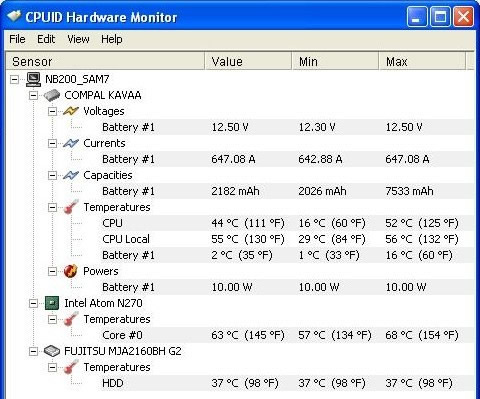Collapse the Voltages tree branch

point(52,111)
